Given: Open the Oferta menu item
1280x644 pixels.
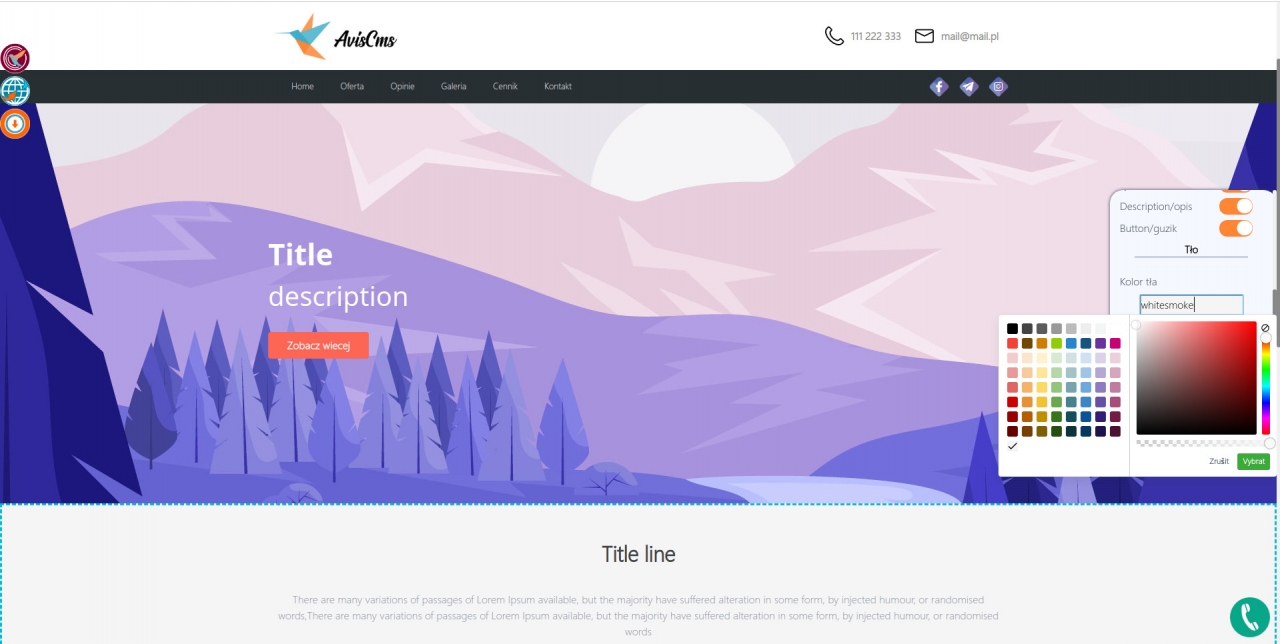Looking at the screenshot, I should (x=352, y=86).
